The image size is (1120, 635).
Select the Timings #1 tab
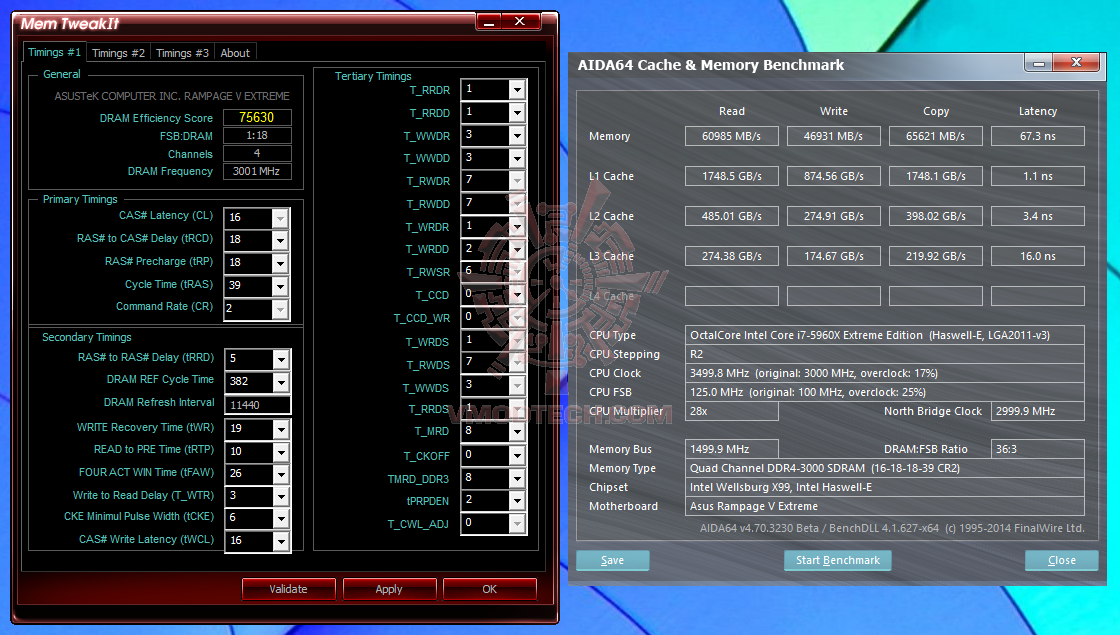(54, 52)
